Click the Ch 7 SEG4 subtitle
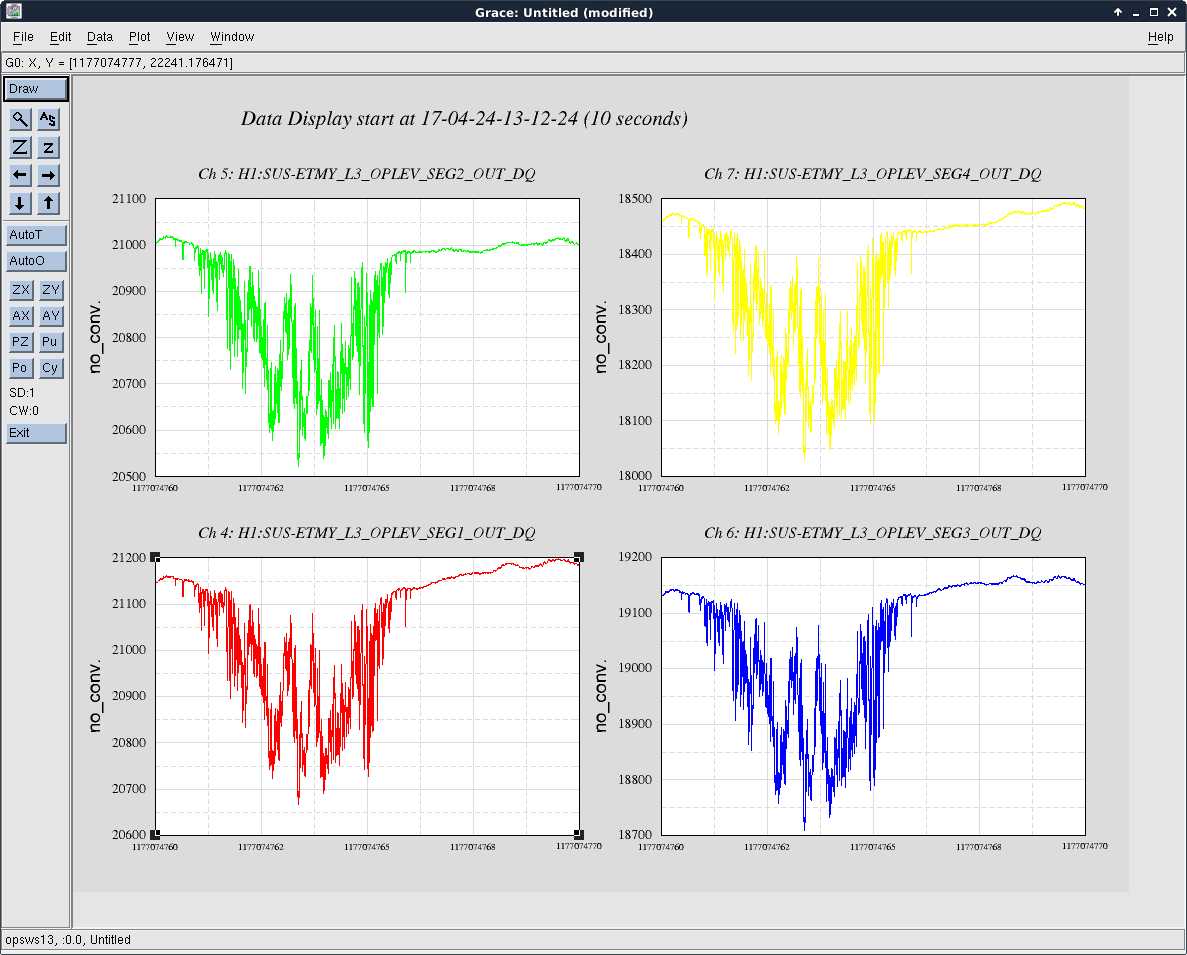 pos(873,174)
